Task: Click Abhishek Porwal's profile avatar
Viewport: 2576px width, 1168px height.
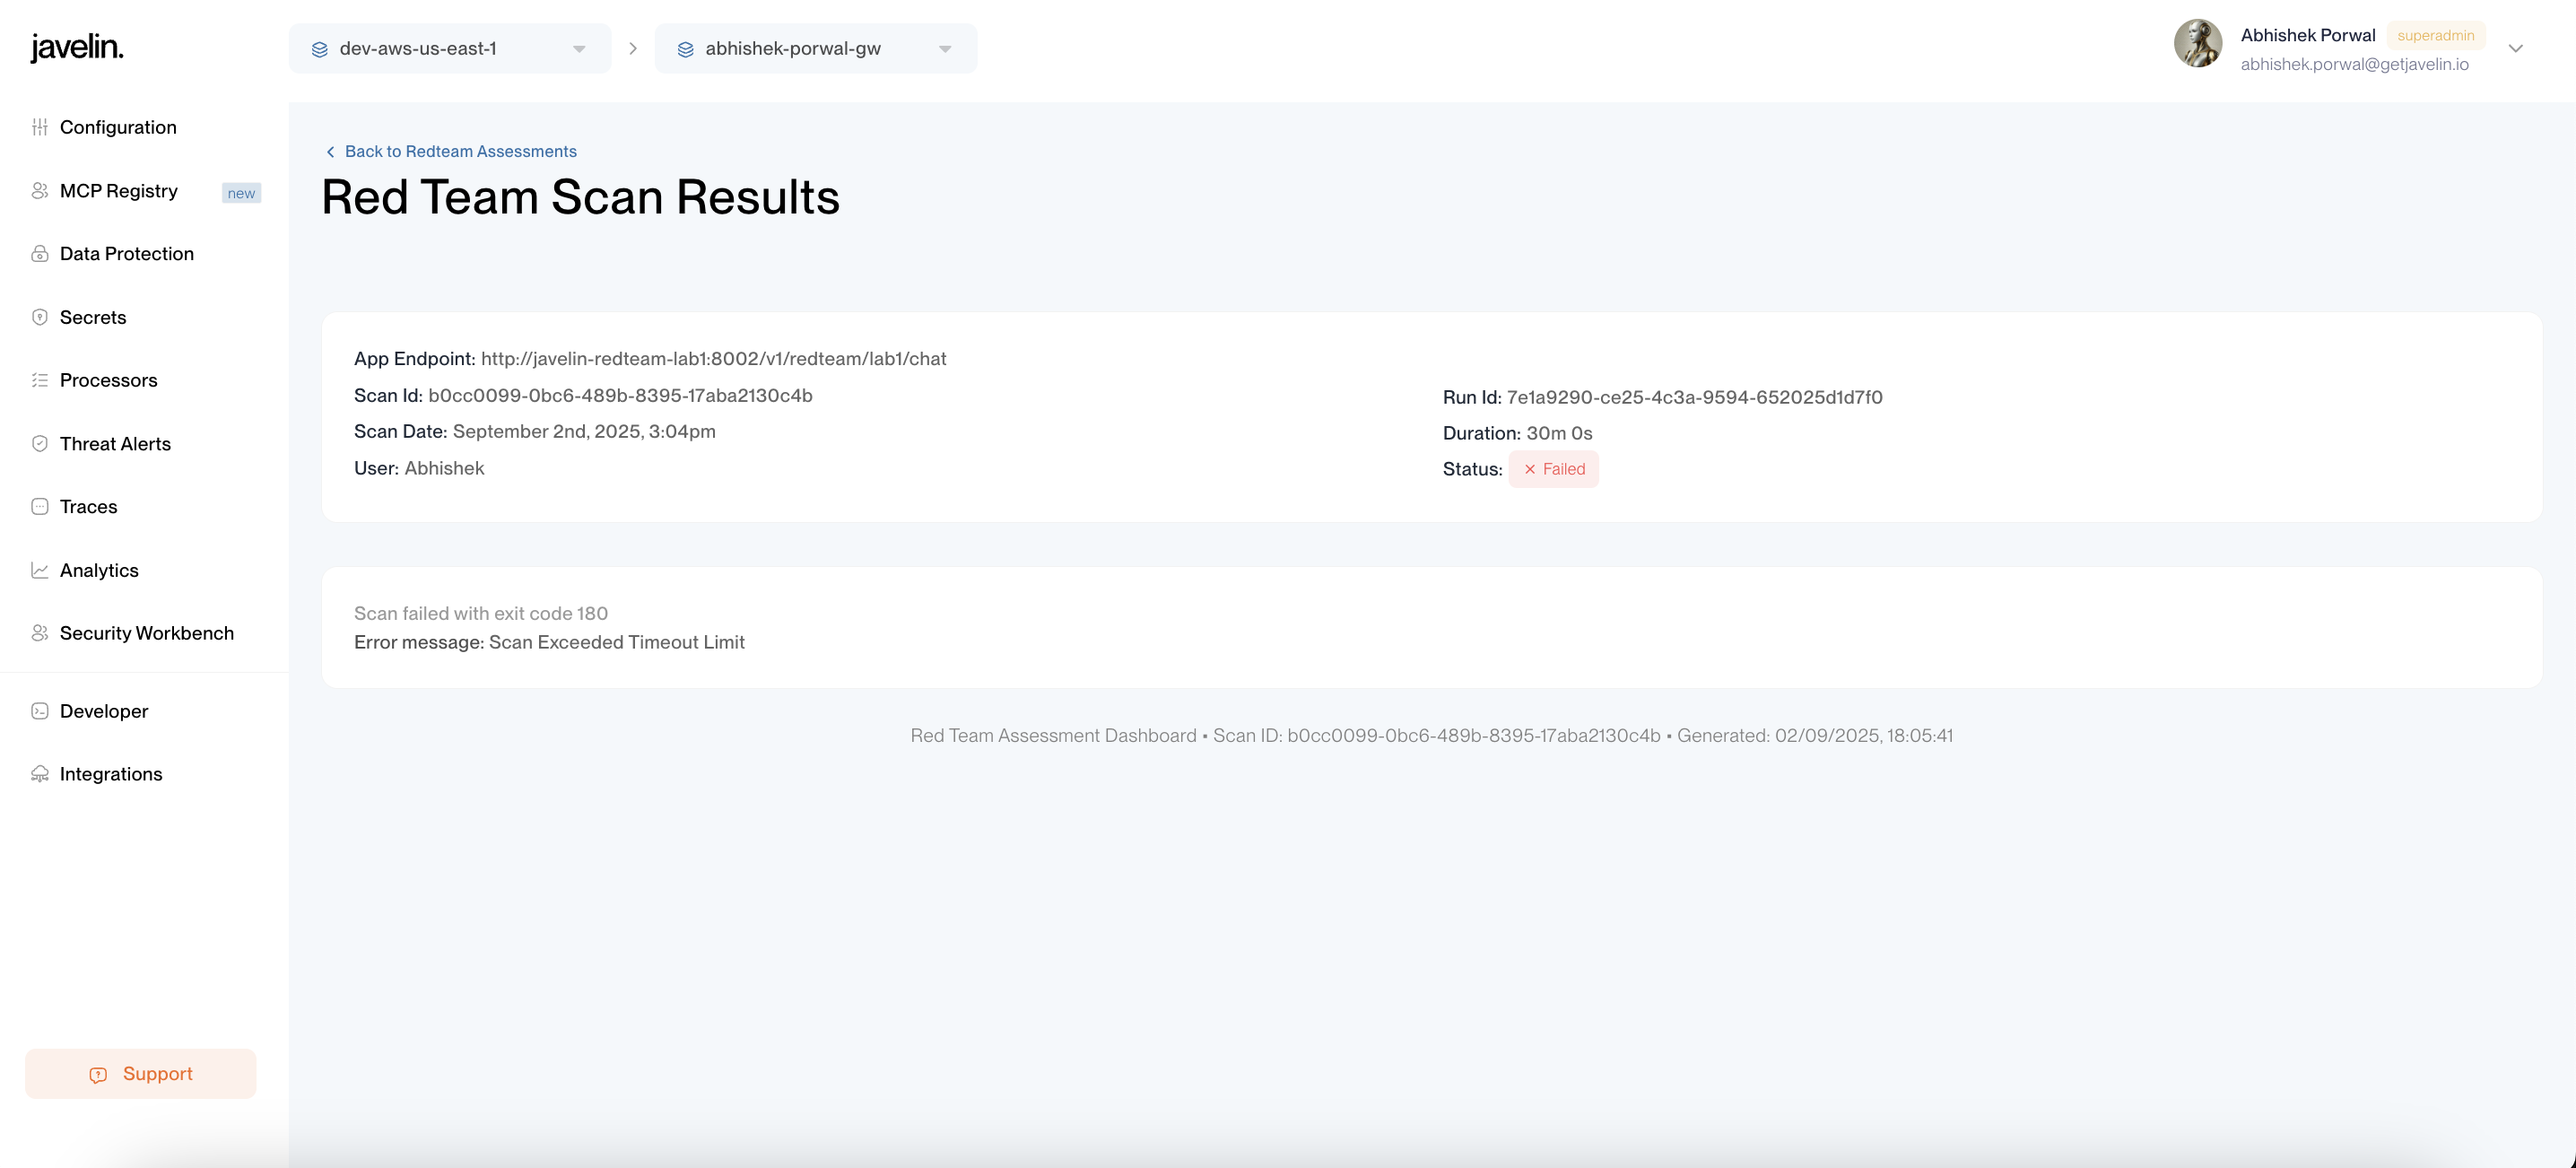Action: point(2198,43)
